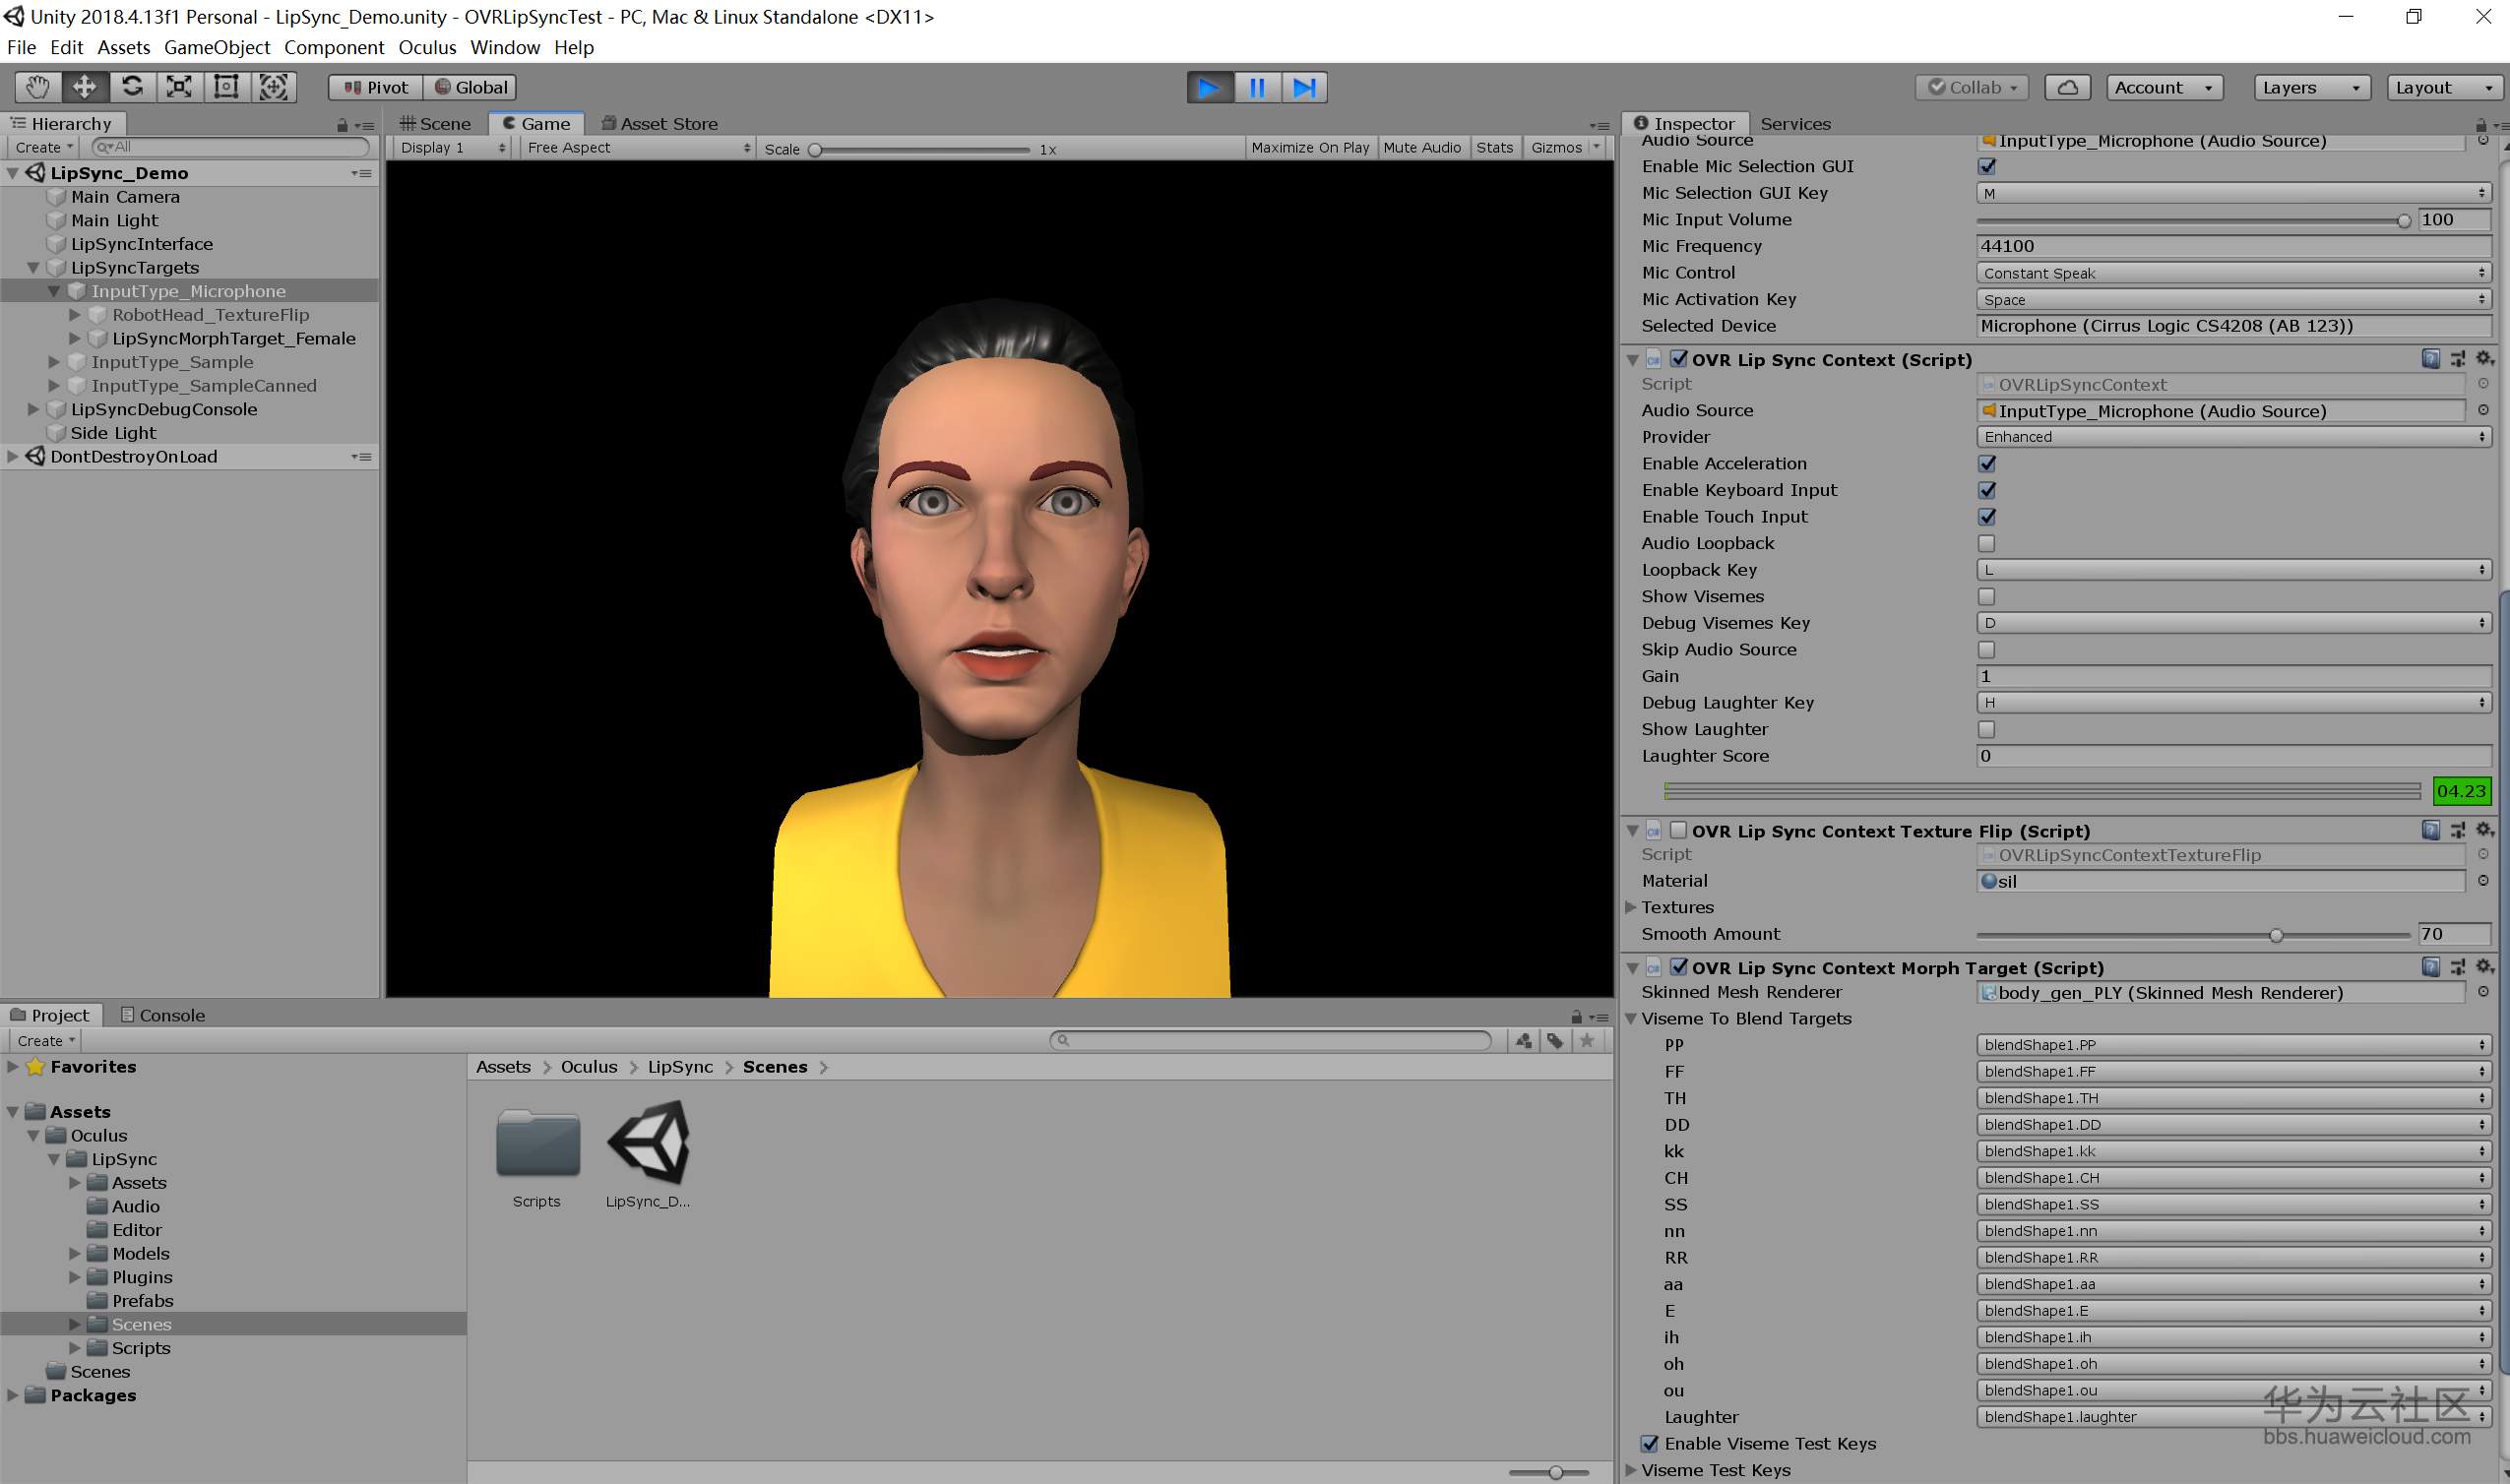Select the Rotate tool icon
Screen dimensions: 2510x1484
point(132,87)
